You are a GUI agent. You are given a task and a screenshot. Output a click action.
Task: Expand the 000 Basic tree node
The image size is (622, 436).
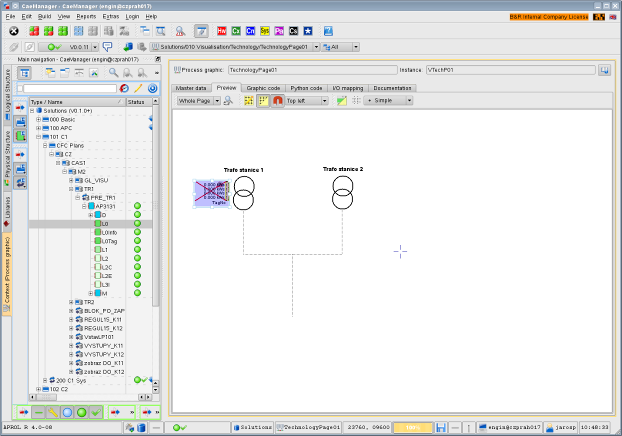pos(38,119)
